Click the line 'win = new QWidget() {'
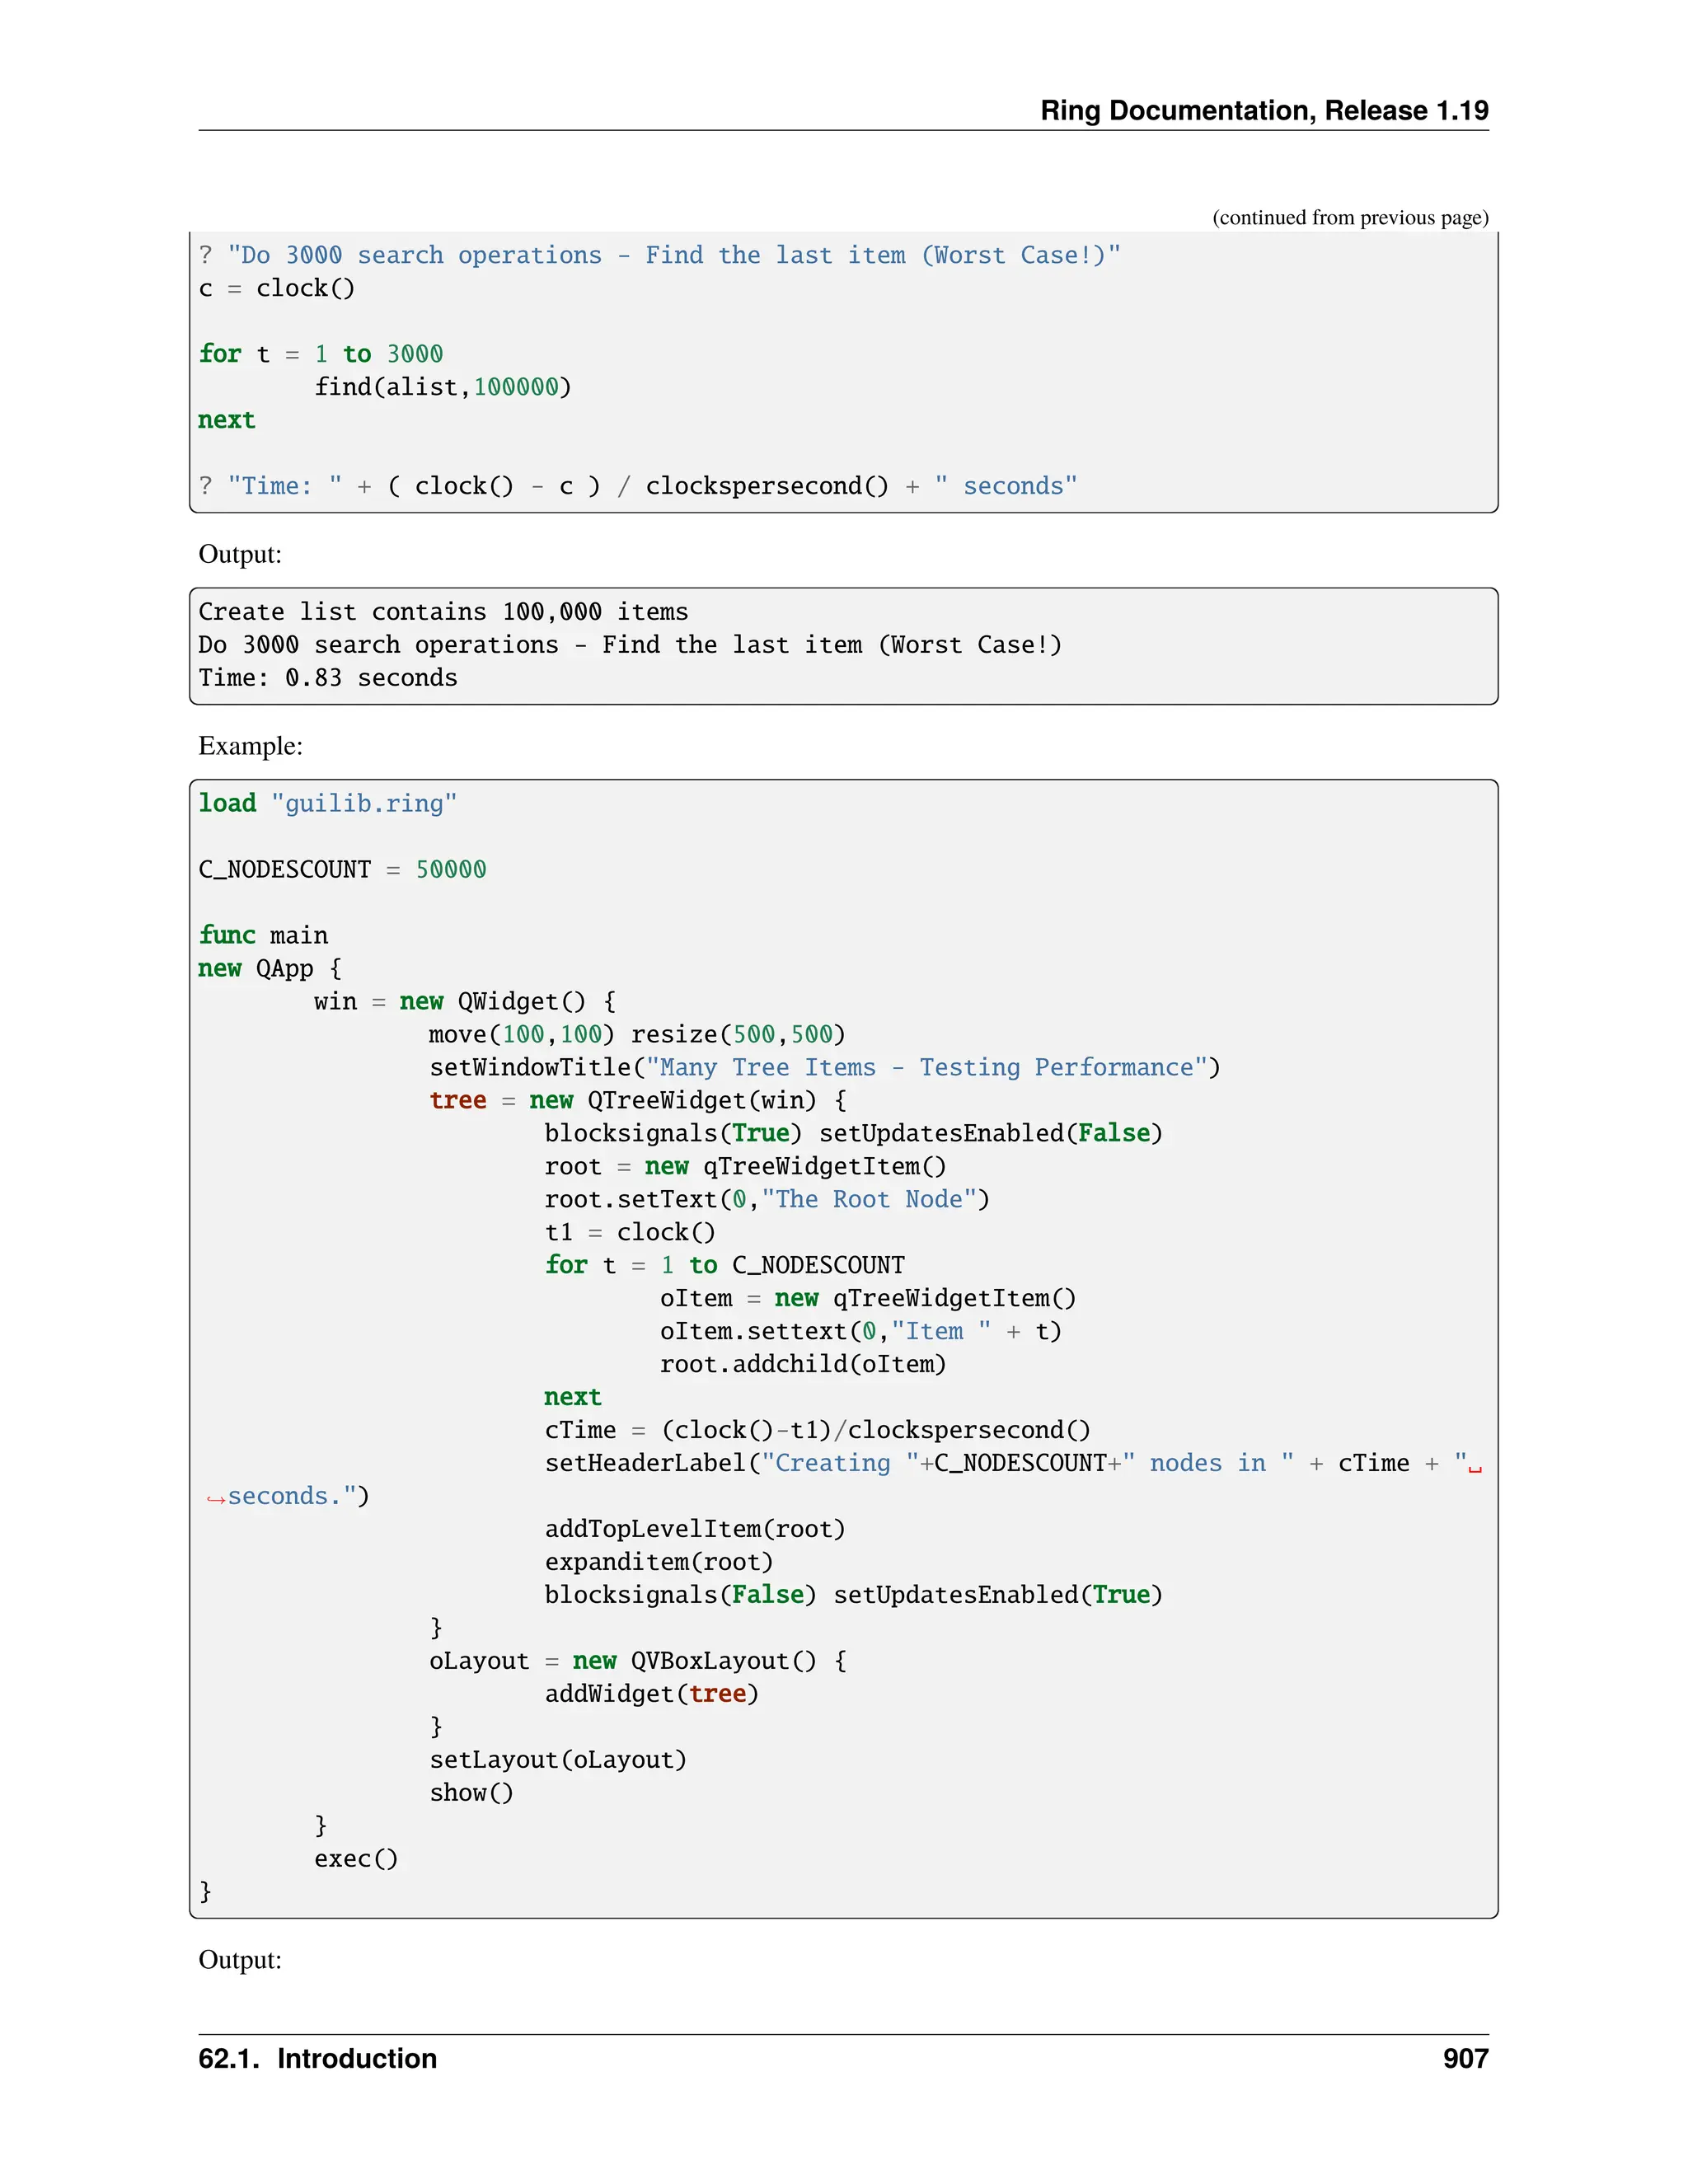1688x2184 pixels. point(465,1001)
